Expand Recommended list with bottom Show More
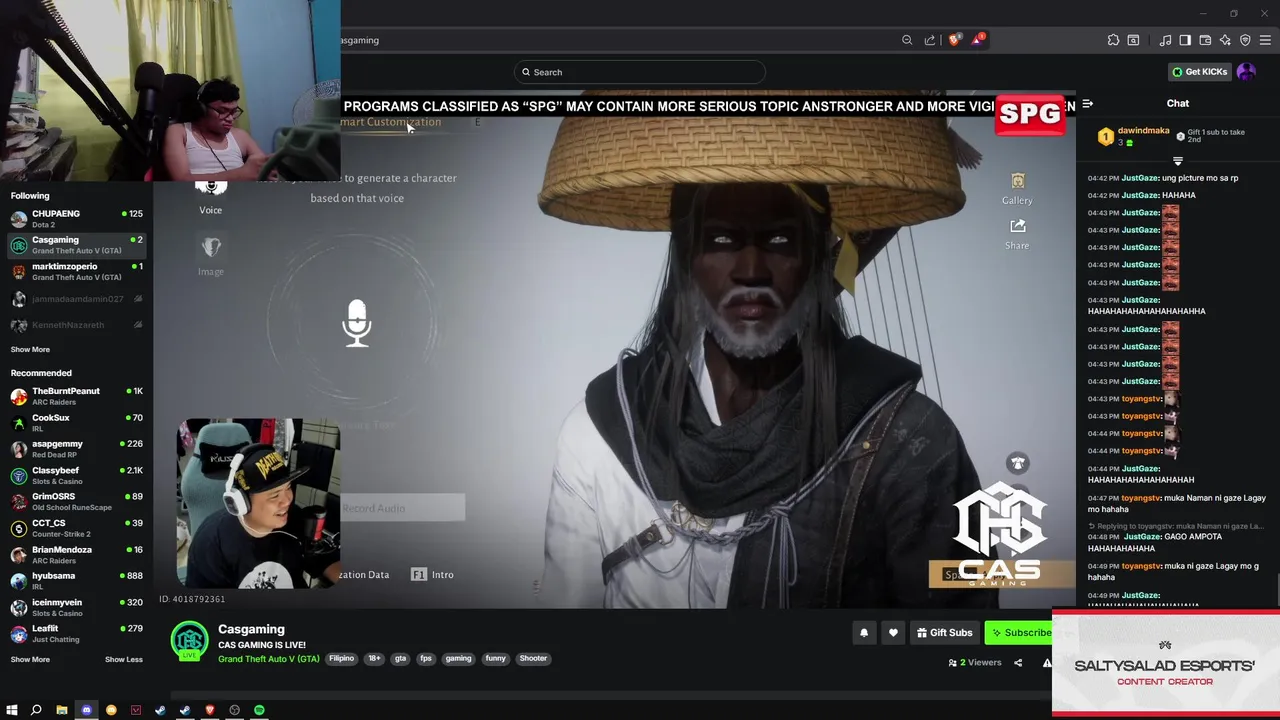Screen dimensions: 1280x720 30,659
